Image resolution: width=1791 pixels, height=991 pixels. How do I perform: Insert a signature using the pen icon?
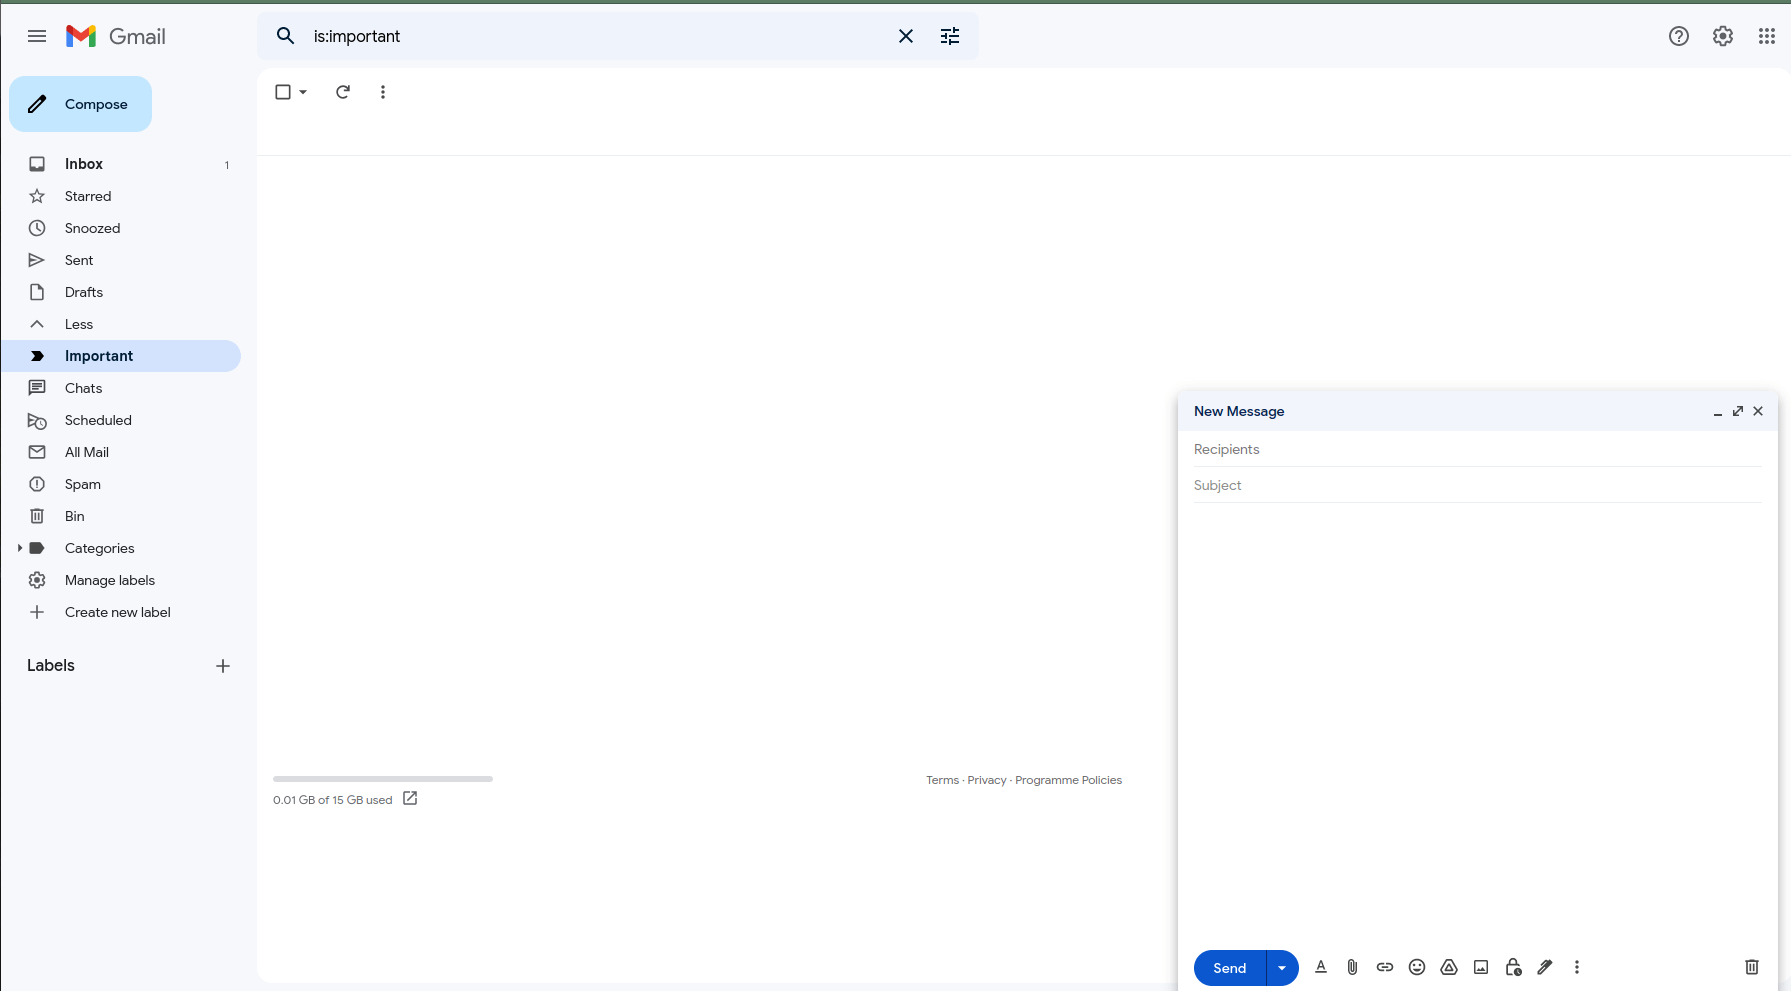[x=1544, y=967]
